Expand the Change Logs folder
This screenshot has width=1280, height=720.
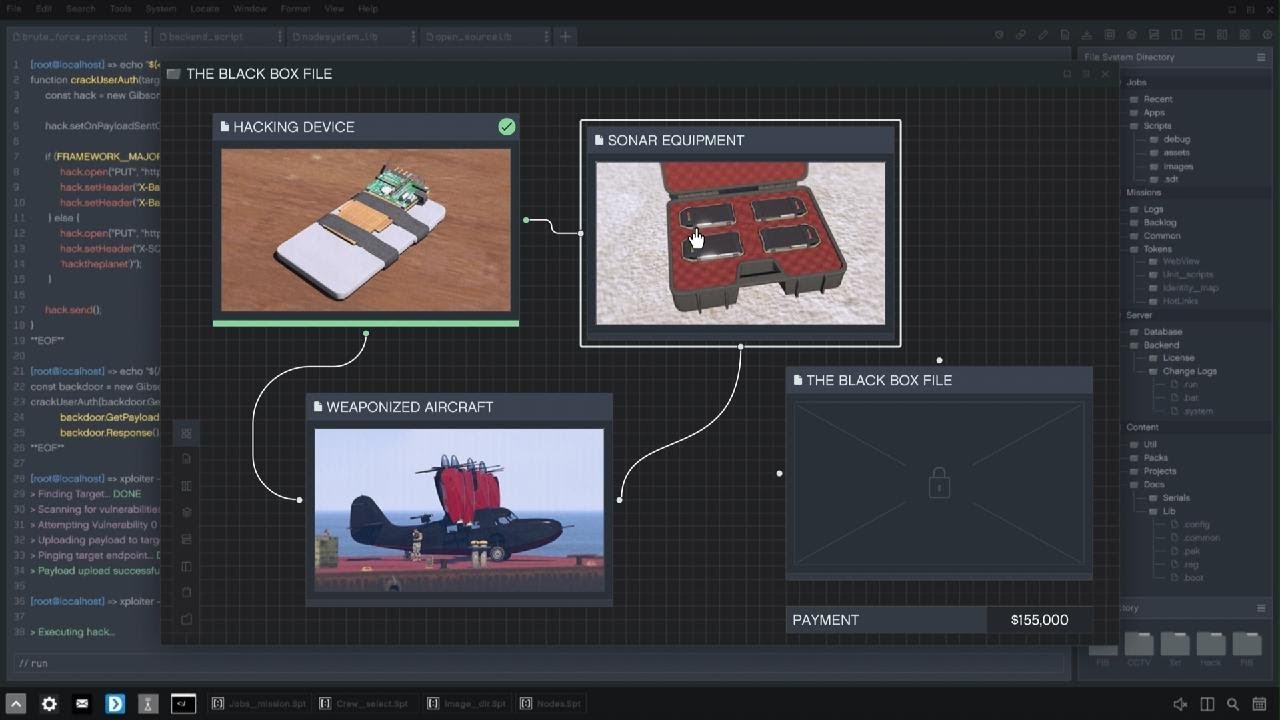[x=1183, y=371]
